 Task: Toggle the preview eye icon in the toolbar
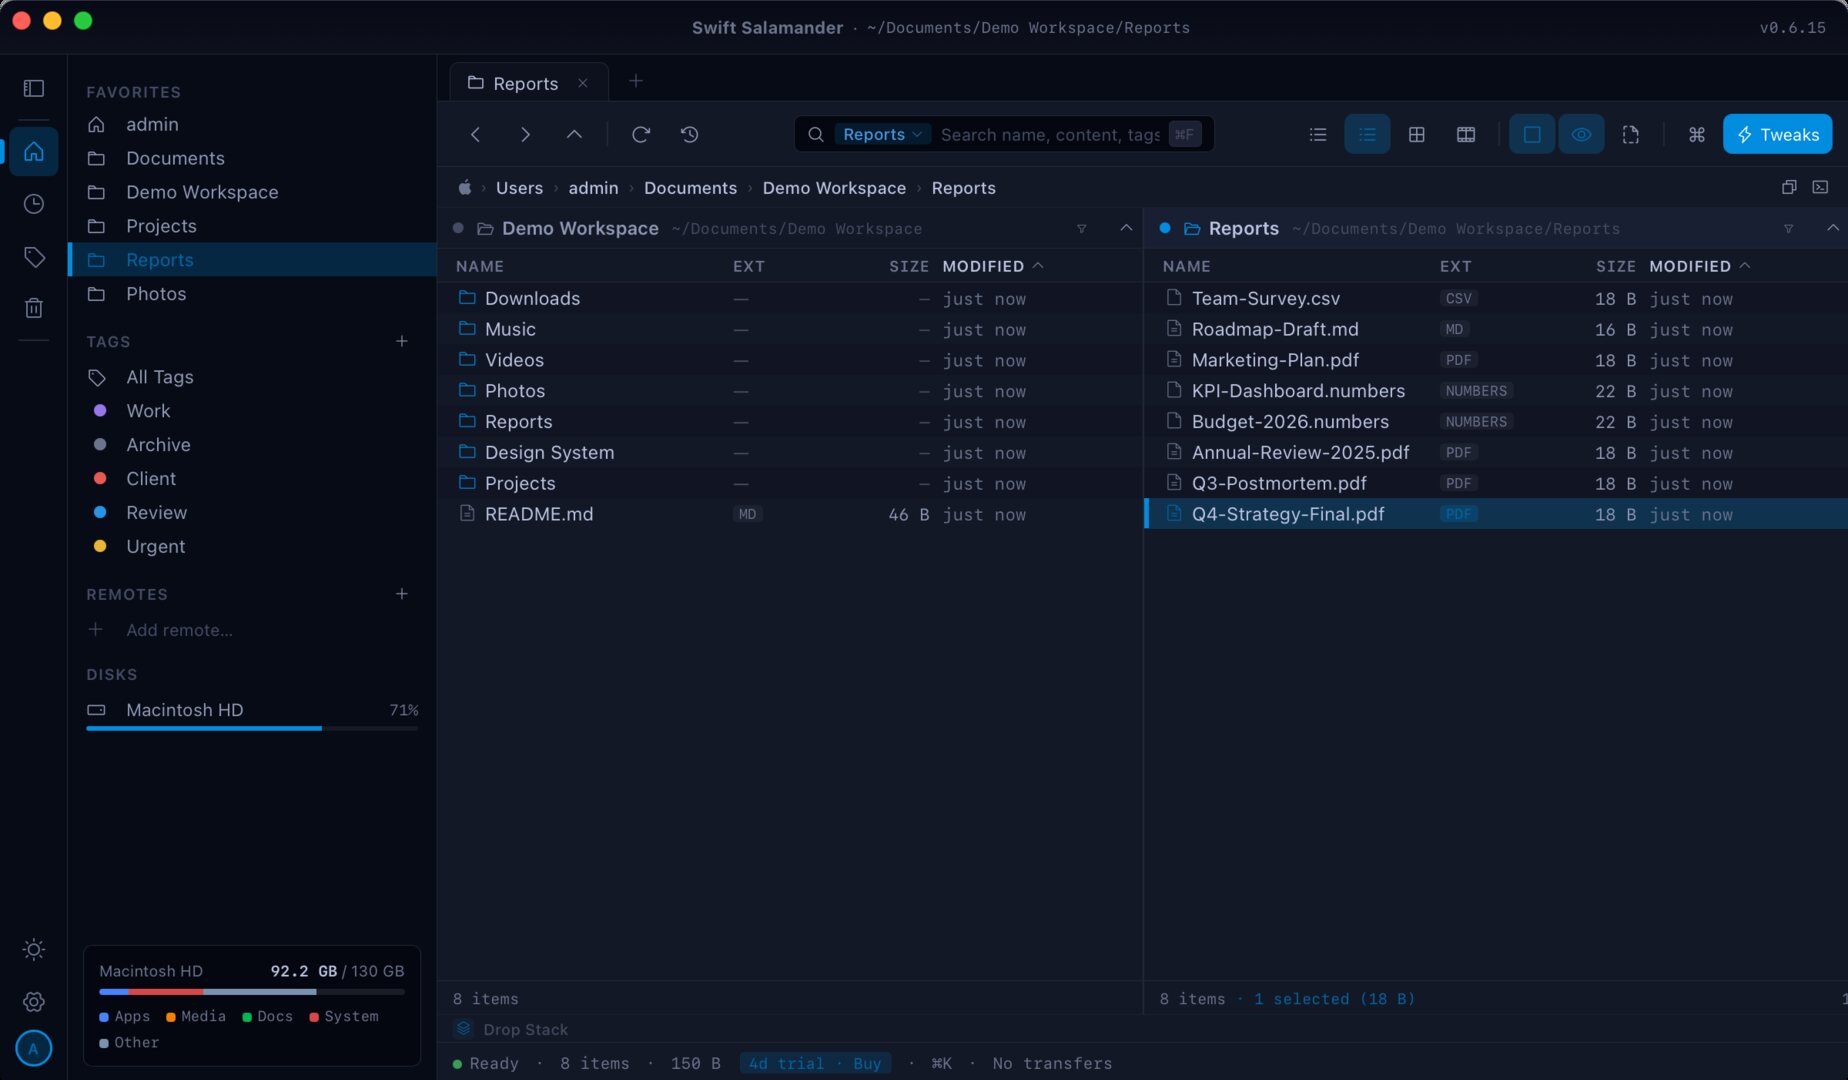[x=1581, y=134]
